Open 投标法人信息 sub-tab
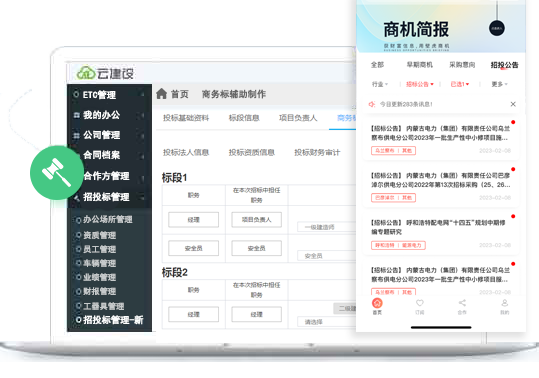Viewport: 539px width, 378px height. [186, 153]
